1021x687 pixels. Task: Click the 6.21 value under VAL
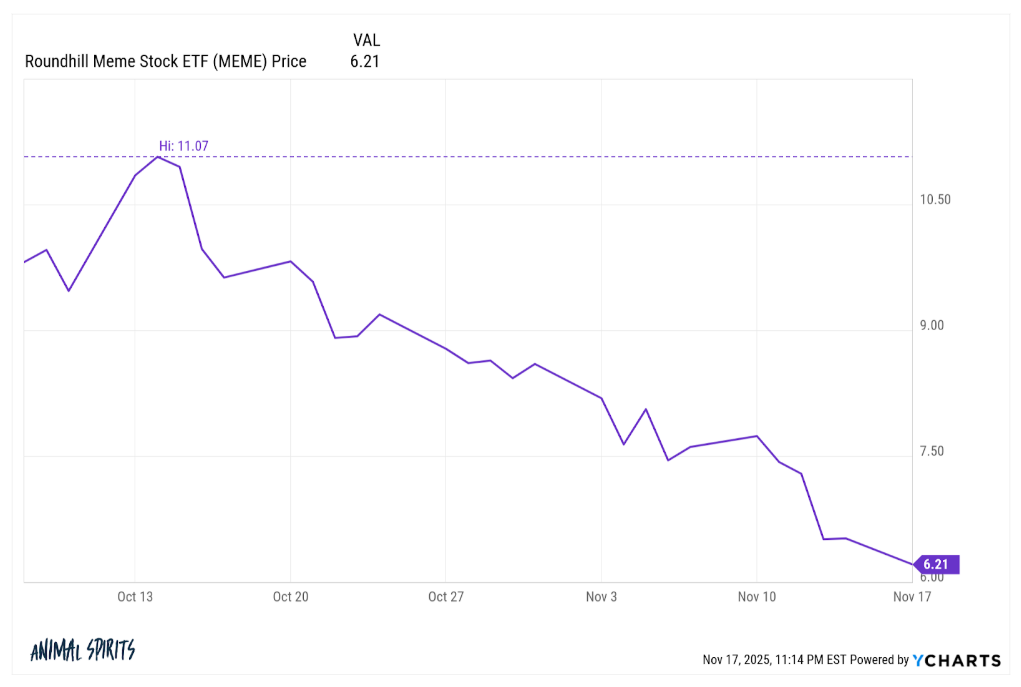pyautogui.click(x=365, y=62)
